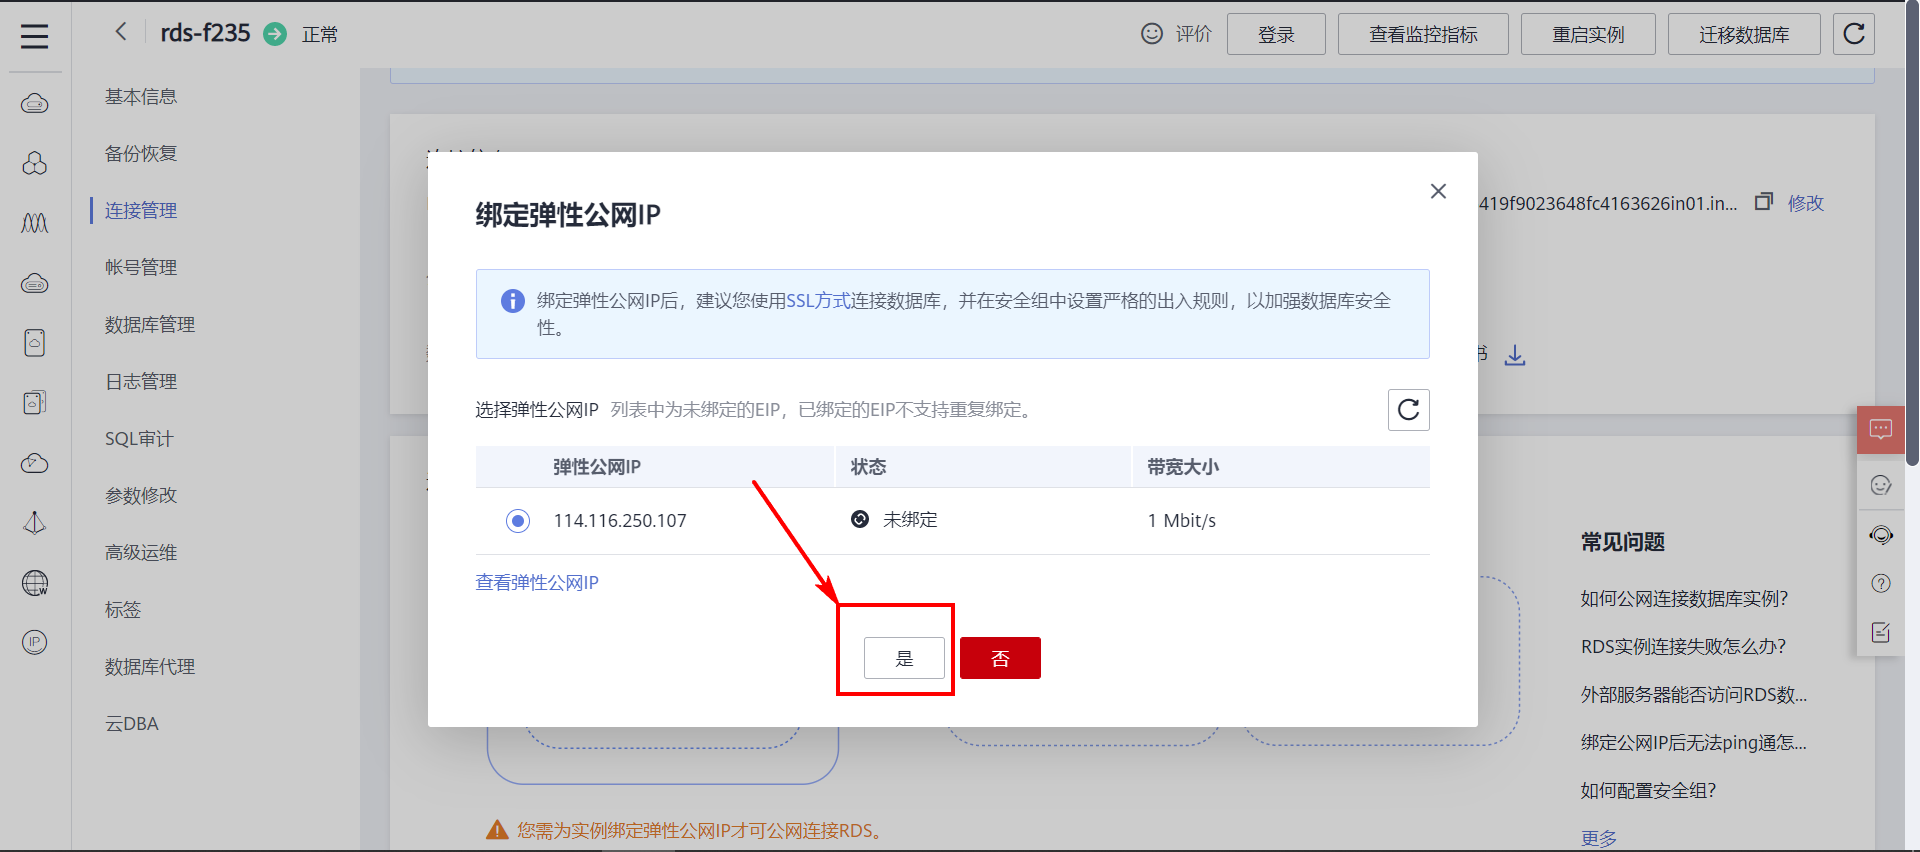The width and height of the screenshot is (1920, 852).
Task: Open 日志管理 in the side menu
Action: (141, 382)
